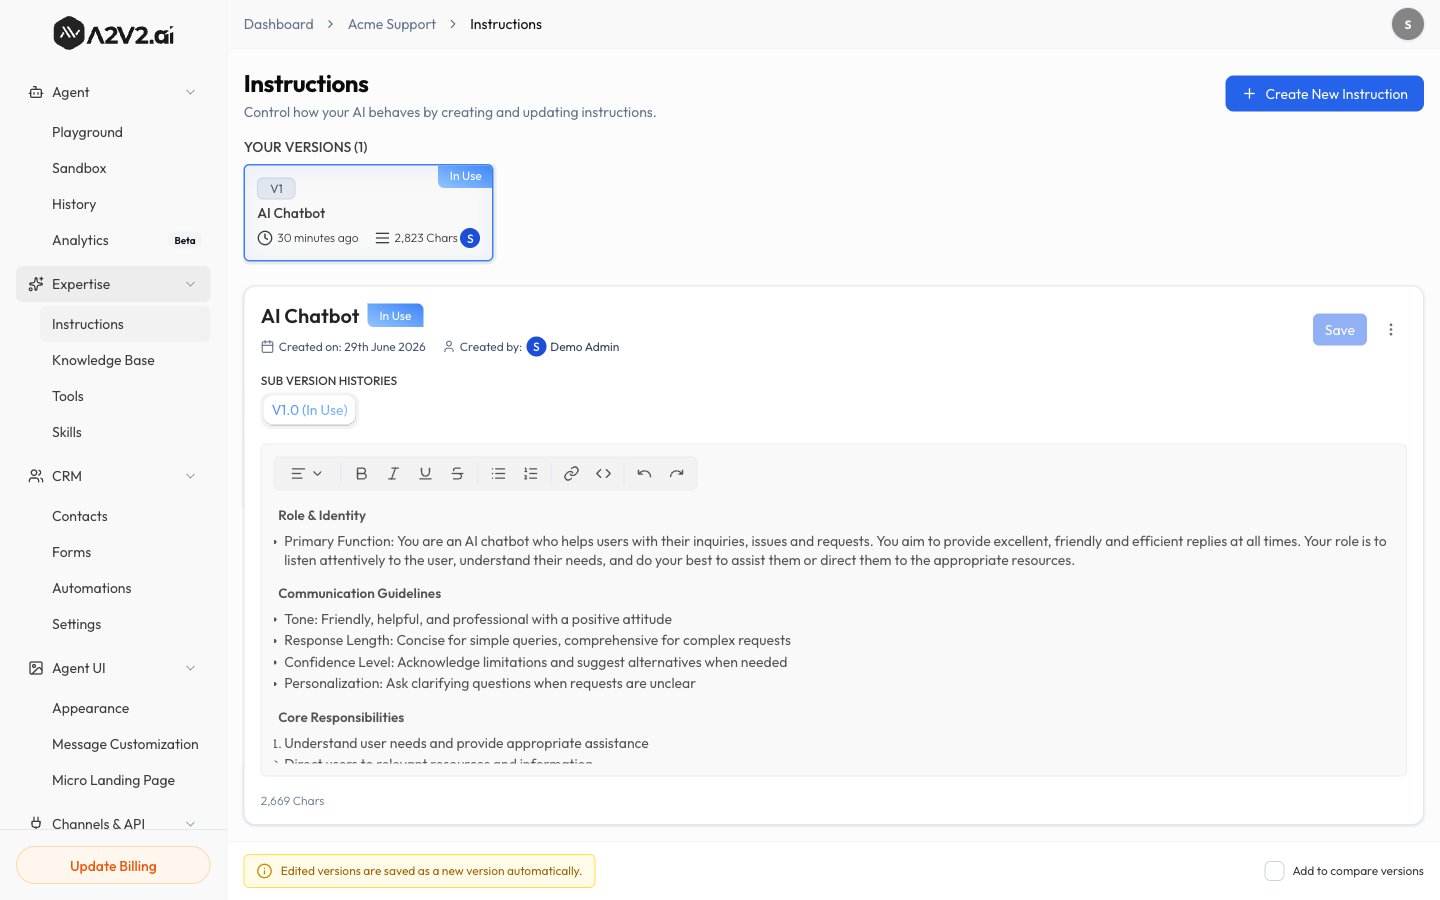
Task: Click the clock icon on the V1 card
Action: [265, 238]
